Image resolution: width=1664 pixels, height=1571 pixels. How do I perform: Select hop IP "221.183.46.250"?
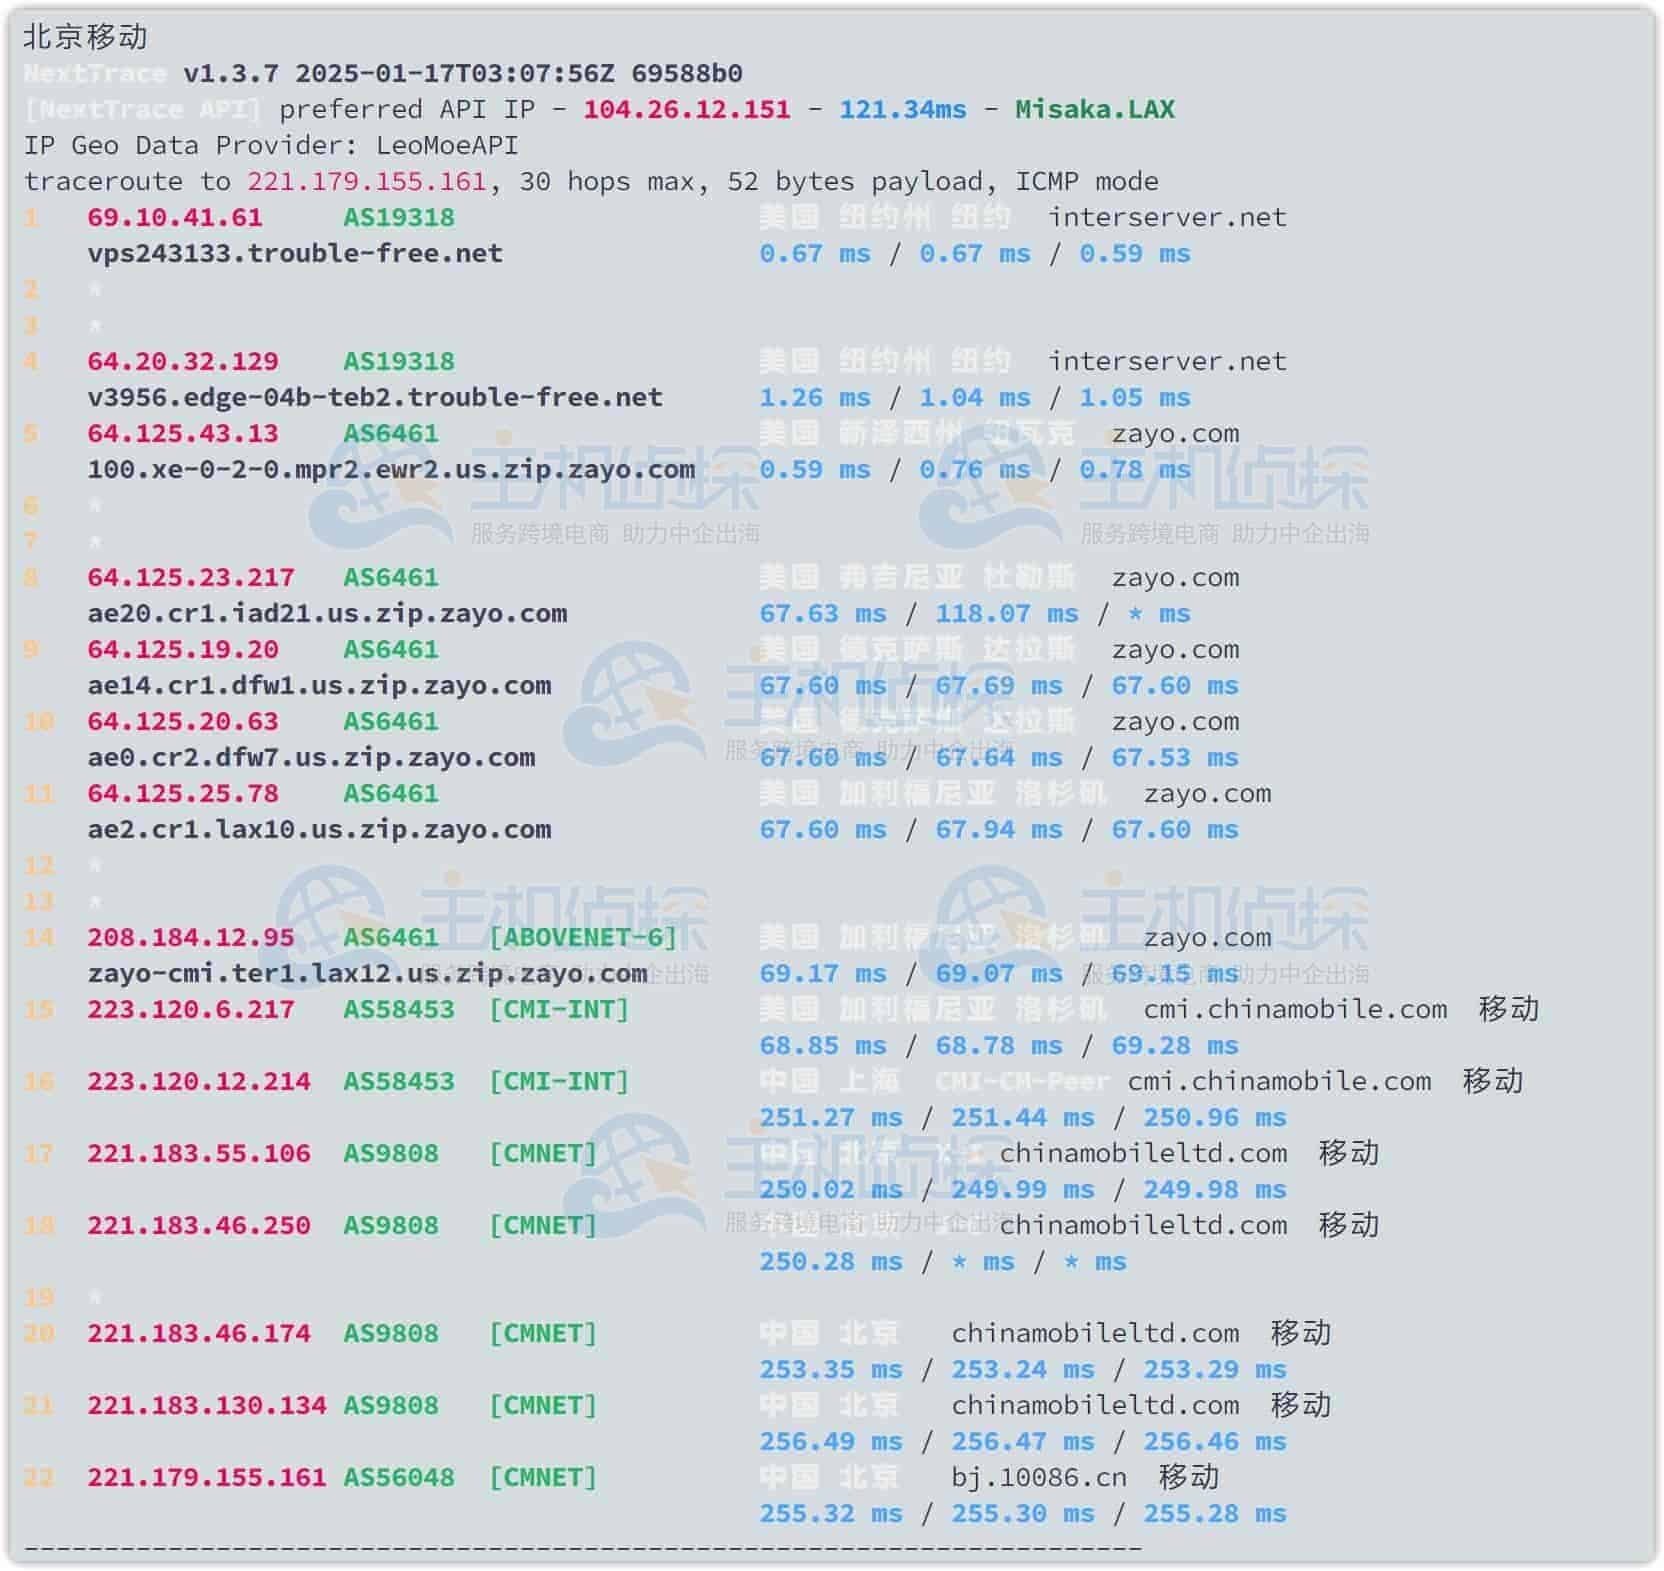coord(199,1225)
